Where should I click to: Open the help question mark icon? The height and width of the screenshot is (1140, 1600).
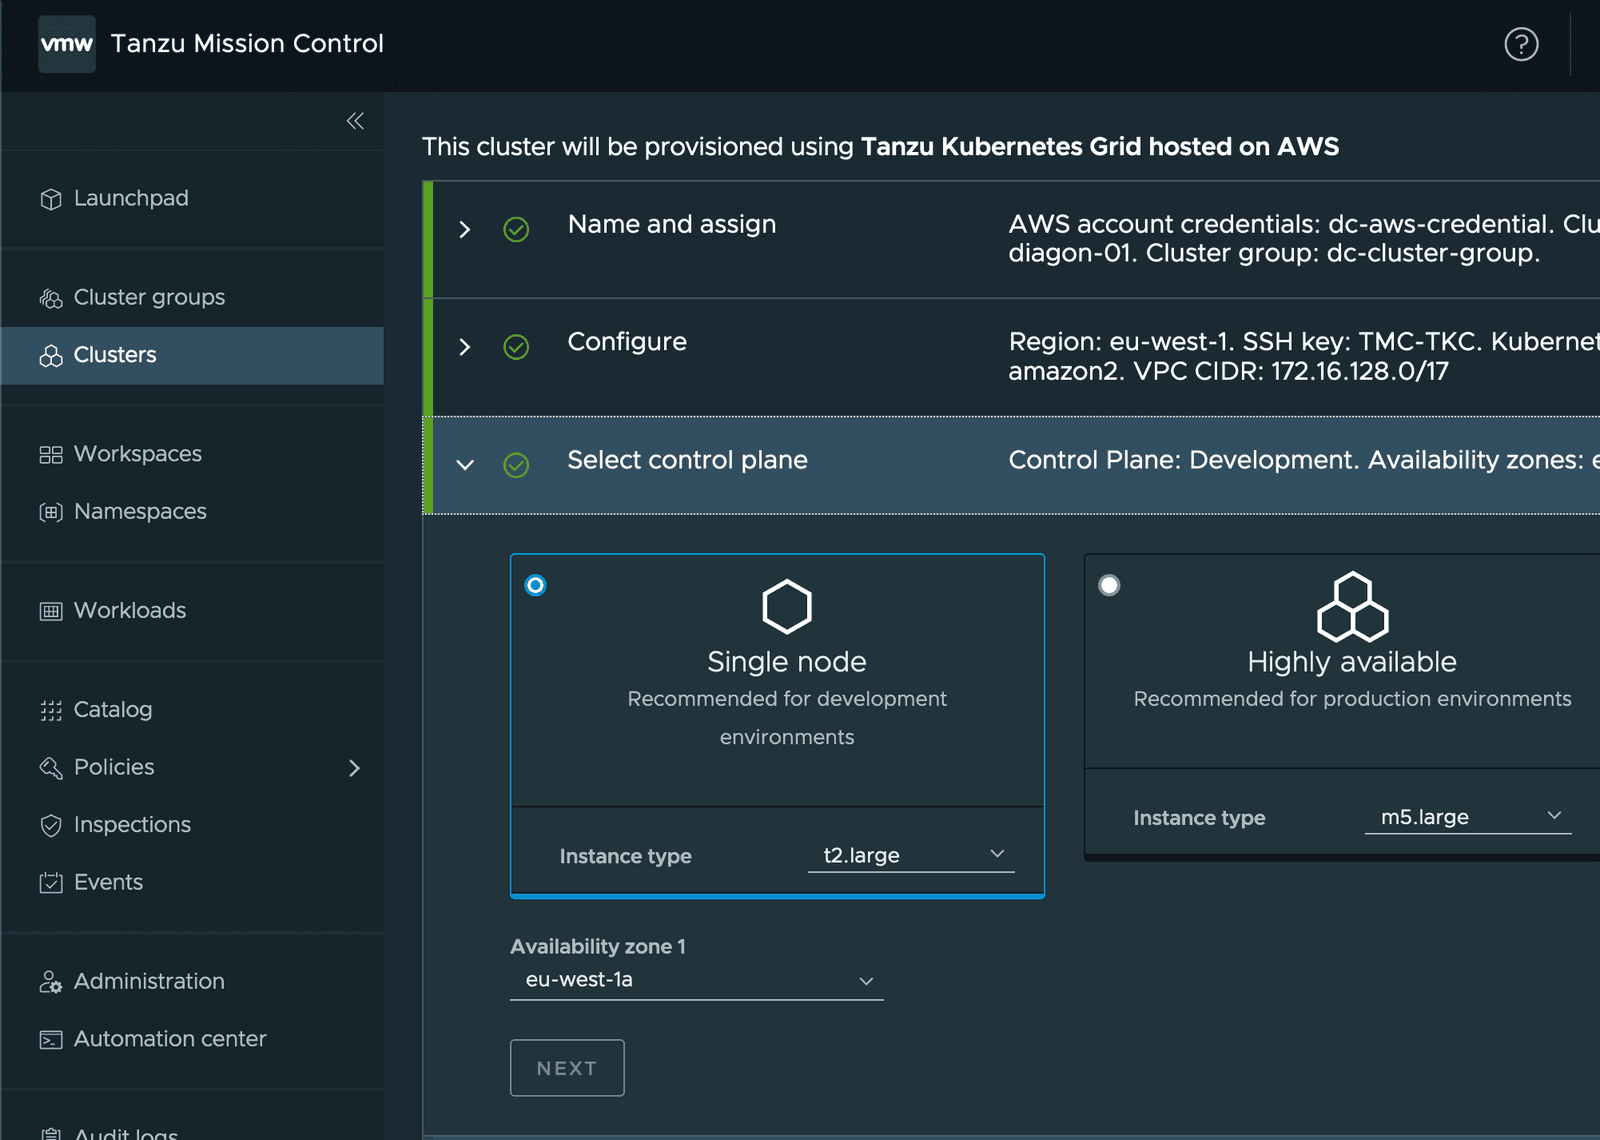click(1521, 44)
